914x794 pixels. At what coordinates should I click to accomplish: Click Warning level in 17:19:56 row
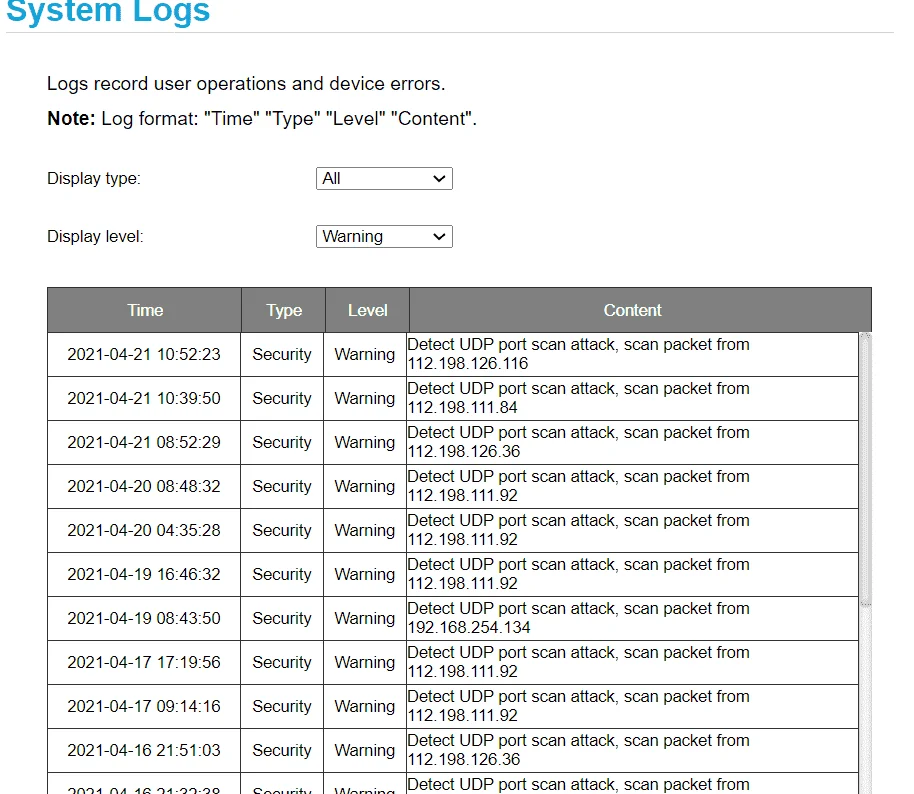(365, 663)
